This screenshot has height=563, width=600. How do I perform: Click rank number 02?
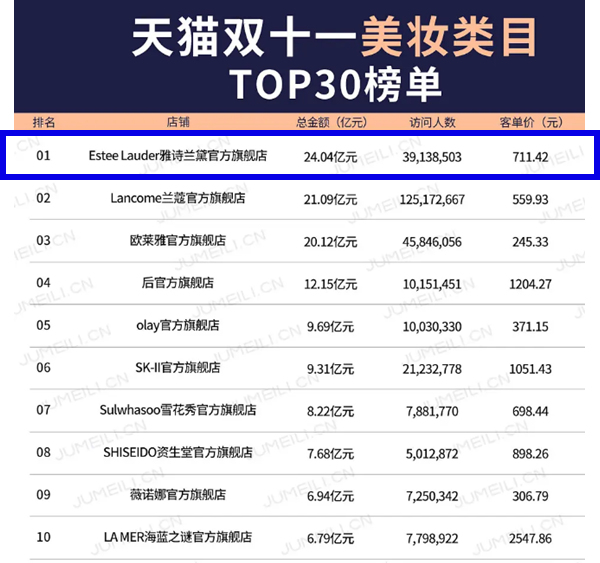point(43,198)
